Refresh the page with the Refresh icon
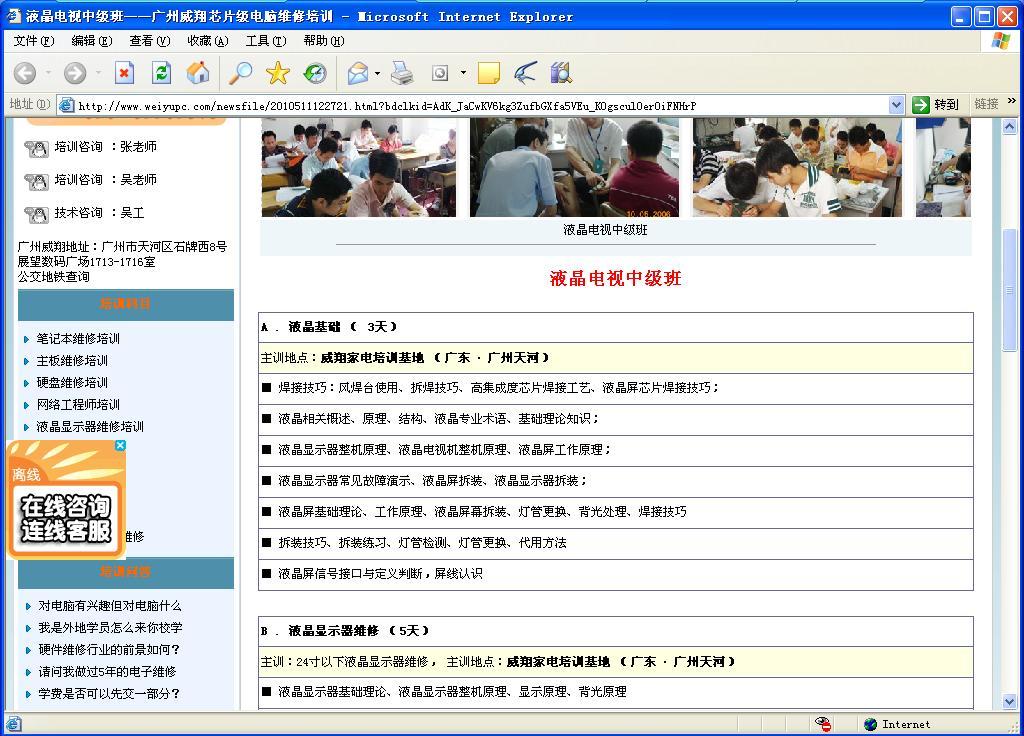Screen dimensions: 1024x736 coord(161,73)
